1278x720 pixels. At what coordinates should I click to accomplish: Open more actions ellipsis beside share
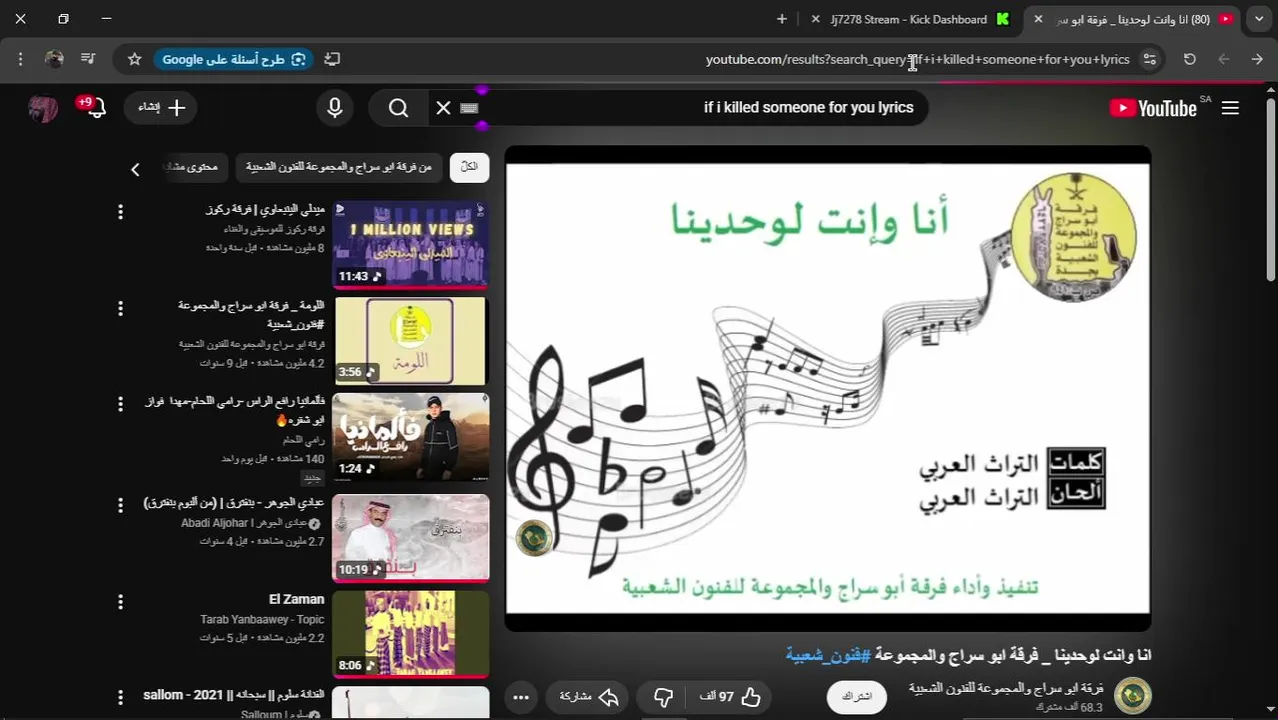pyautogui.click(x=521, y=698)
